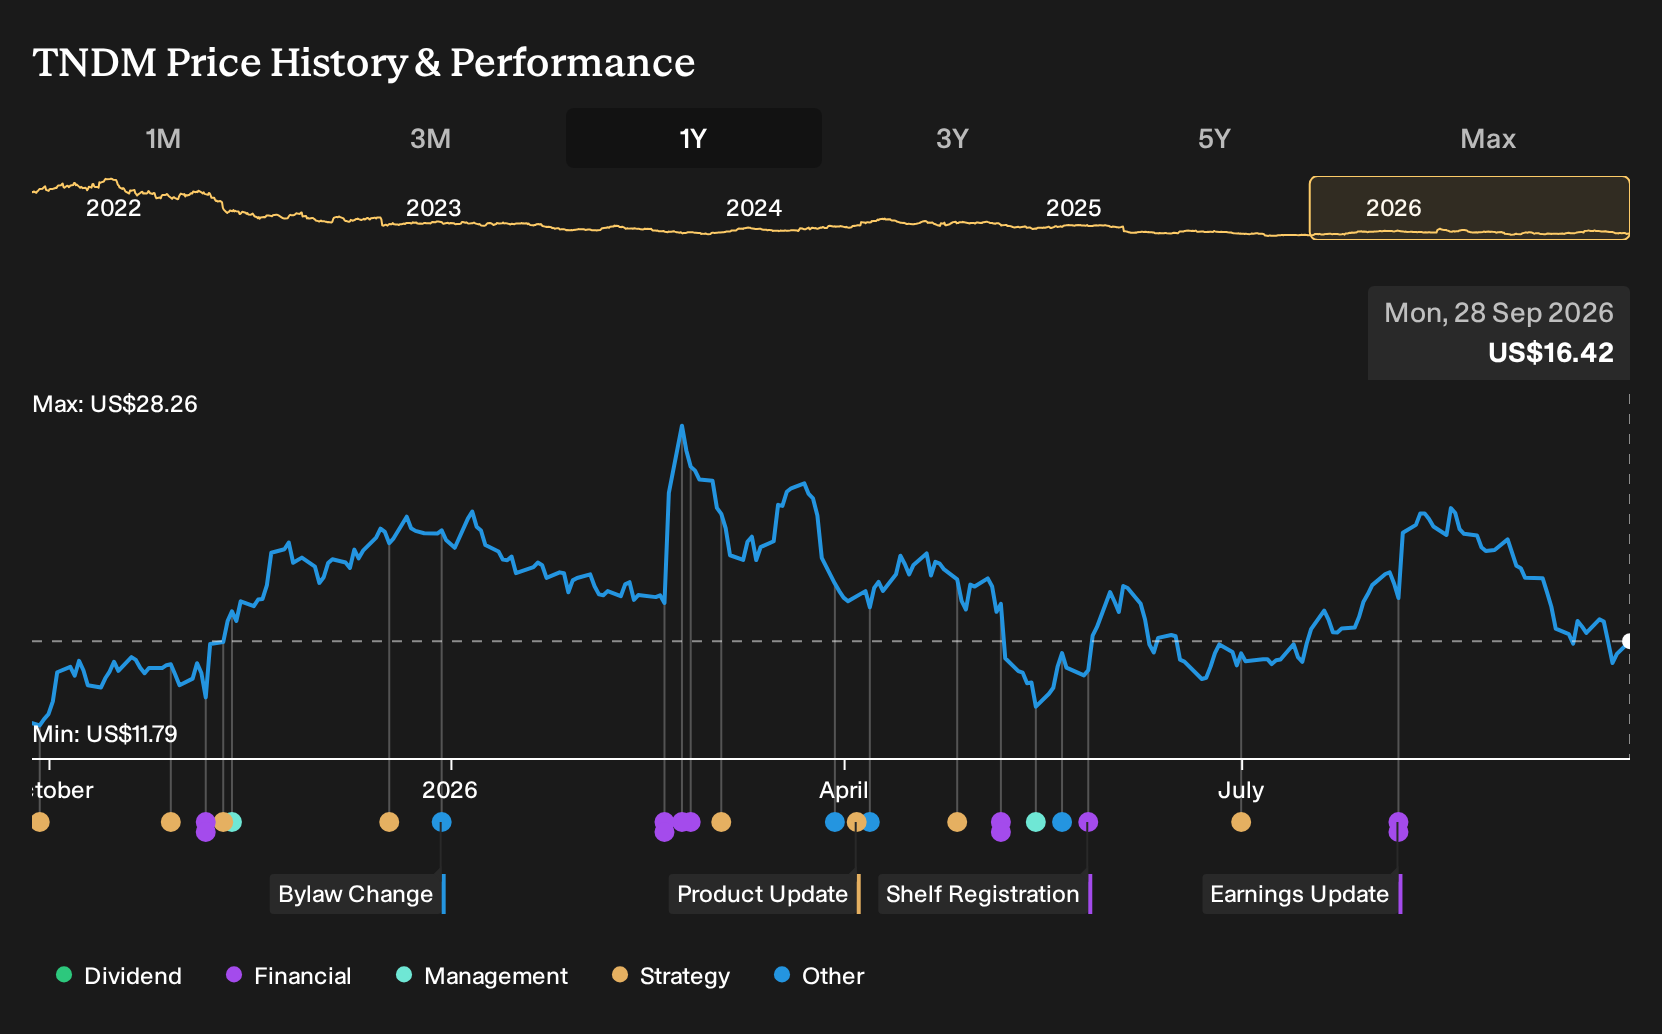
Task: Toggle the Management legend filter
Action: pos(482,976)
